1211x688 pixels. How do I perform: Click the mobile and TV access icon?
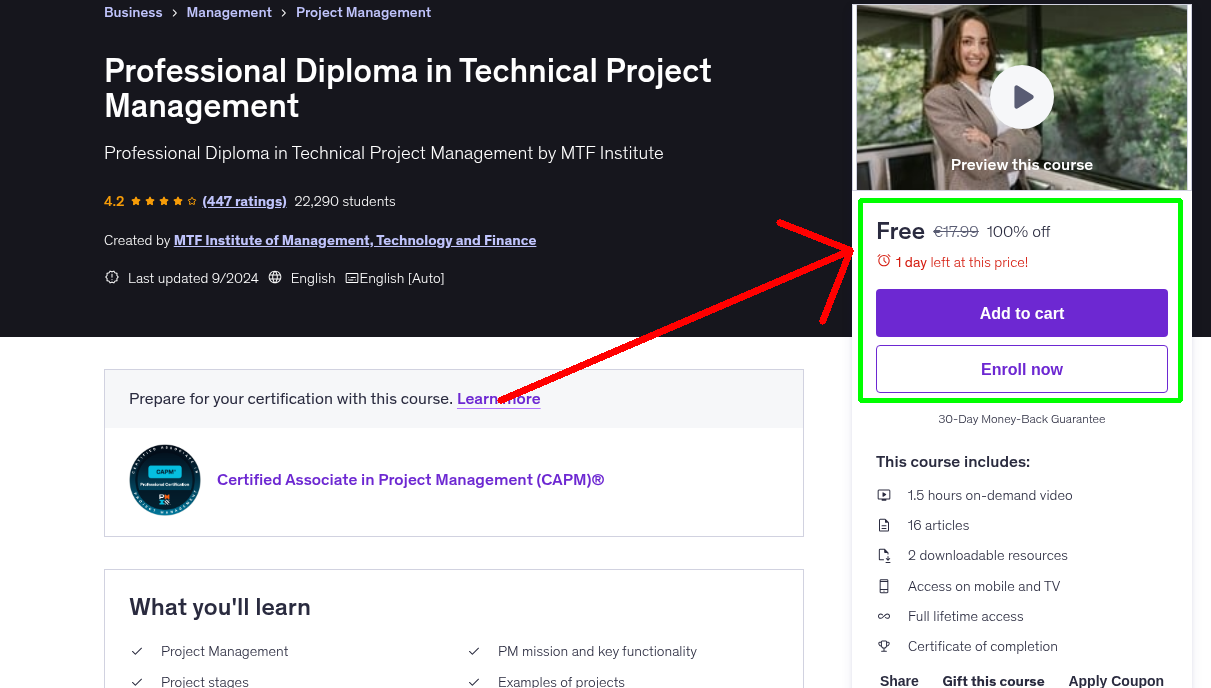pos(885,586)
